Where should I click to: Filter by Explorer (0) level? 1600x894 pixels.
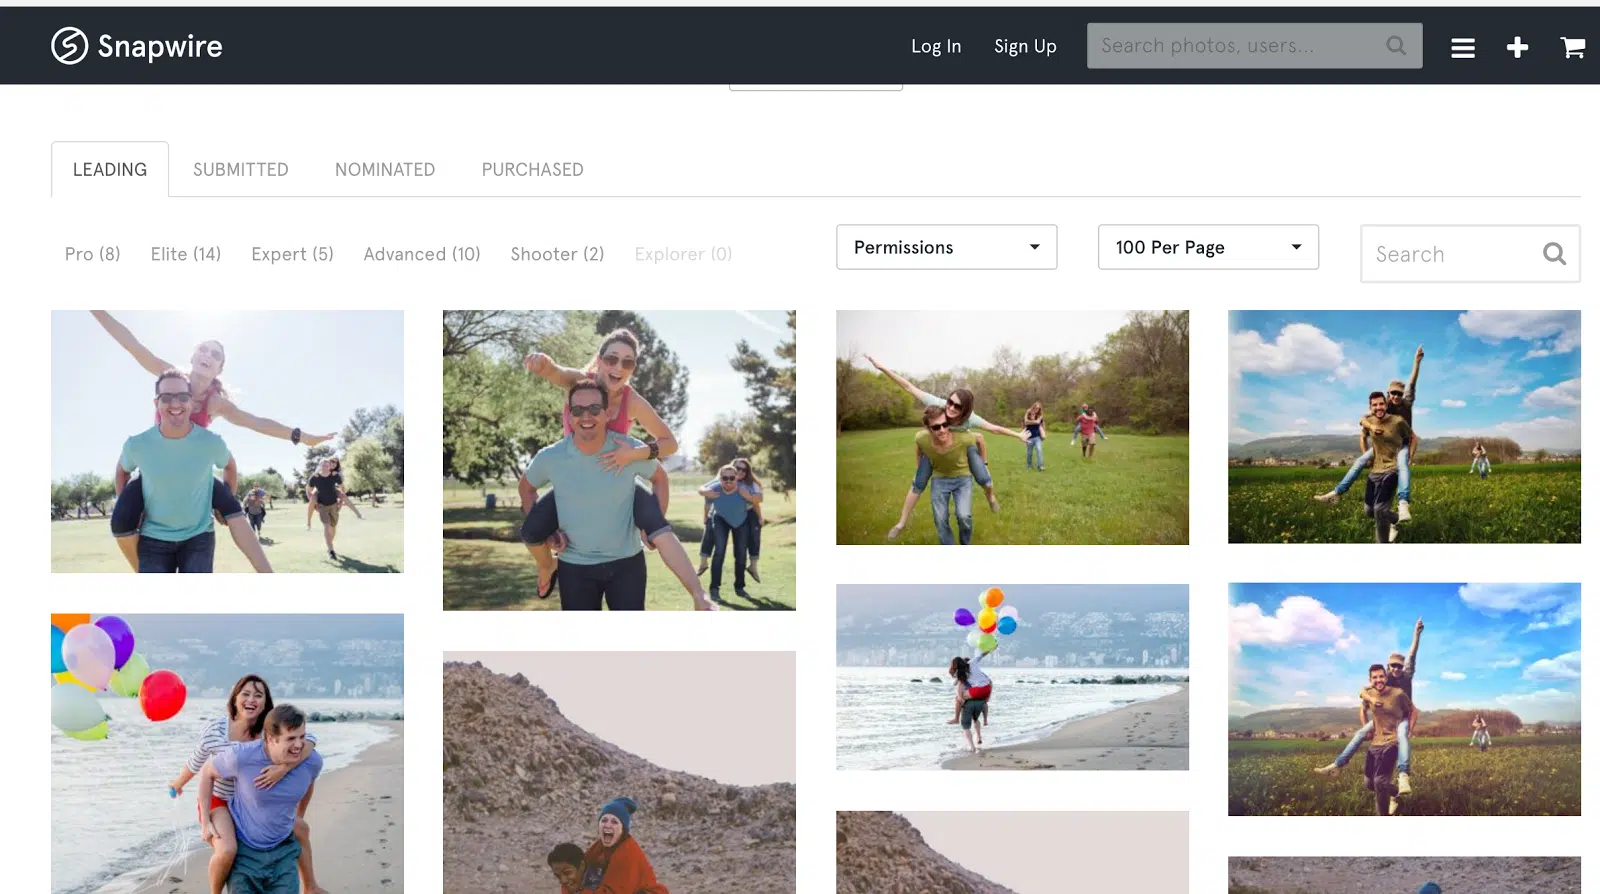683,254
